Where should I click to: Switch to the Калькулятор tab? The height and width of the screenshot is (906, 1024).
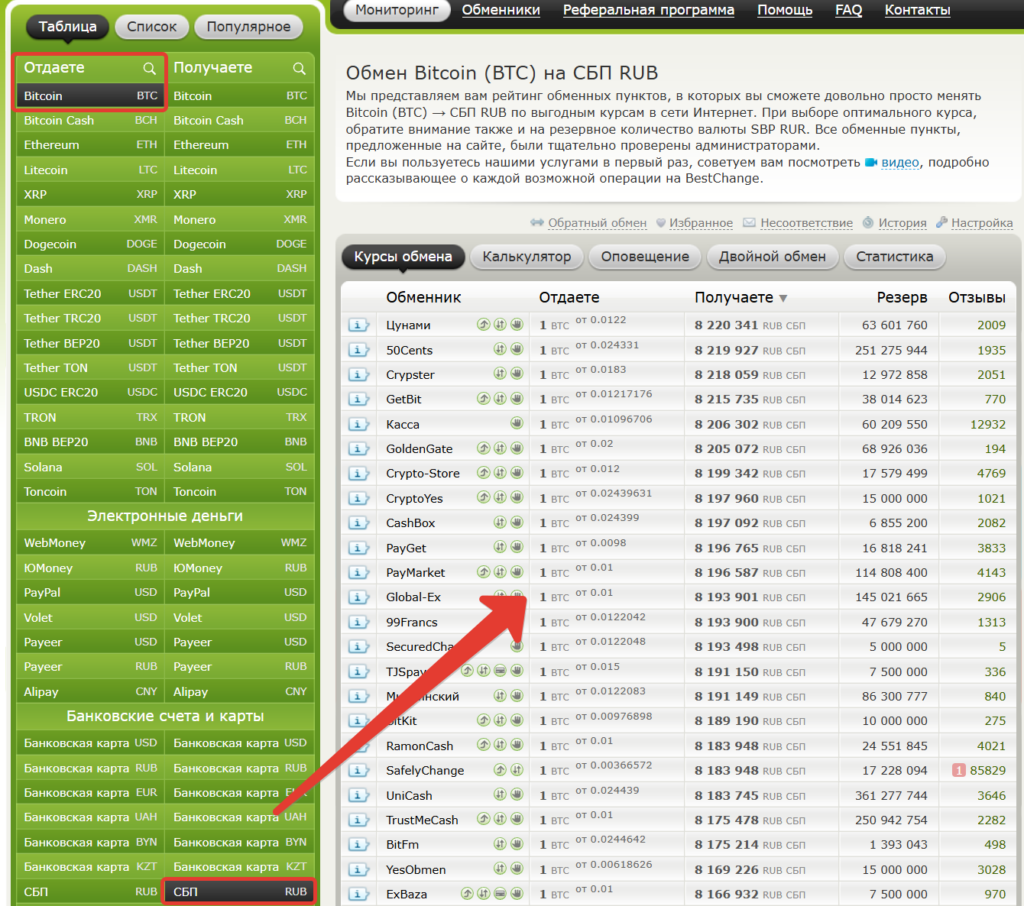tap(526, 257)
